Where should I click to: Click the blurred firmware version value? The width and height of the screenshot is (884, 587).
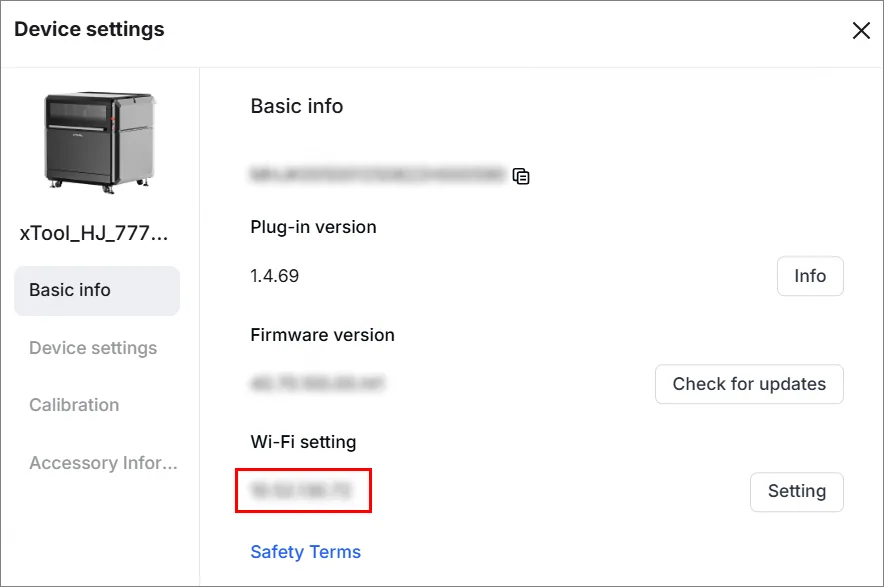(x=317, y=383)
